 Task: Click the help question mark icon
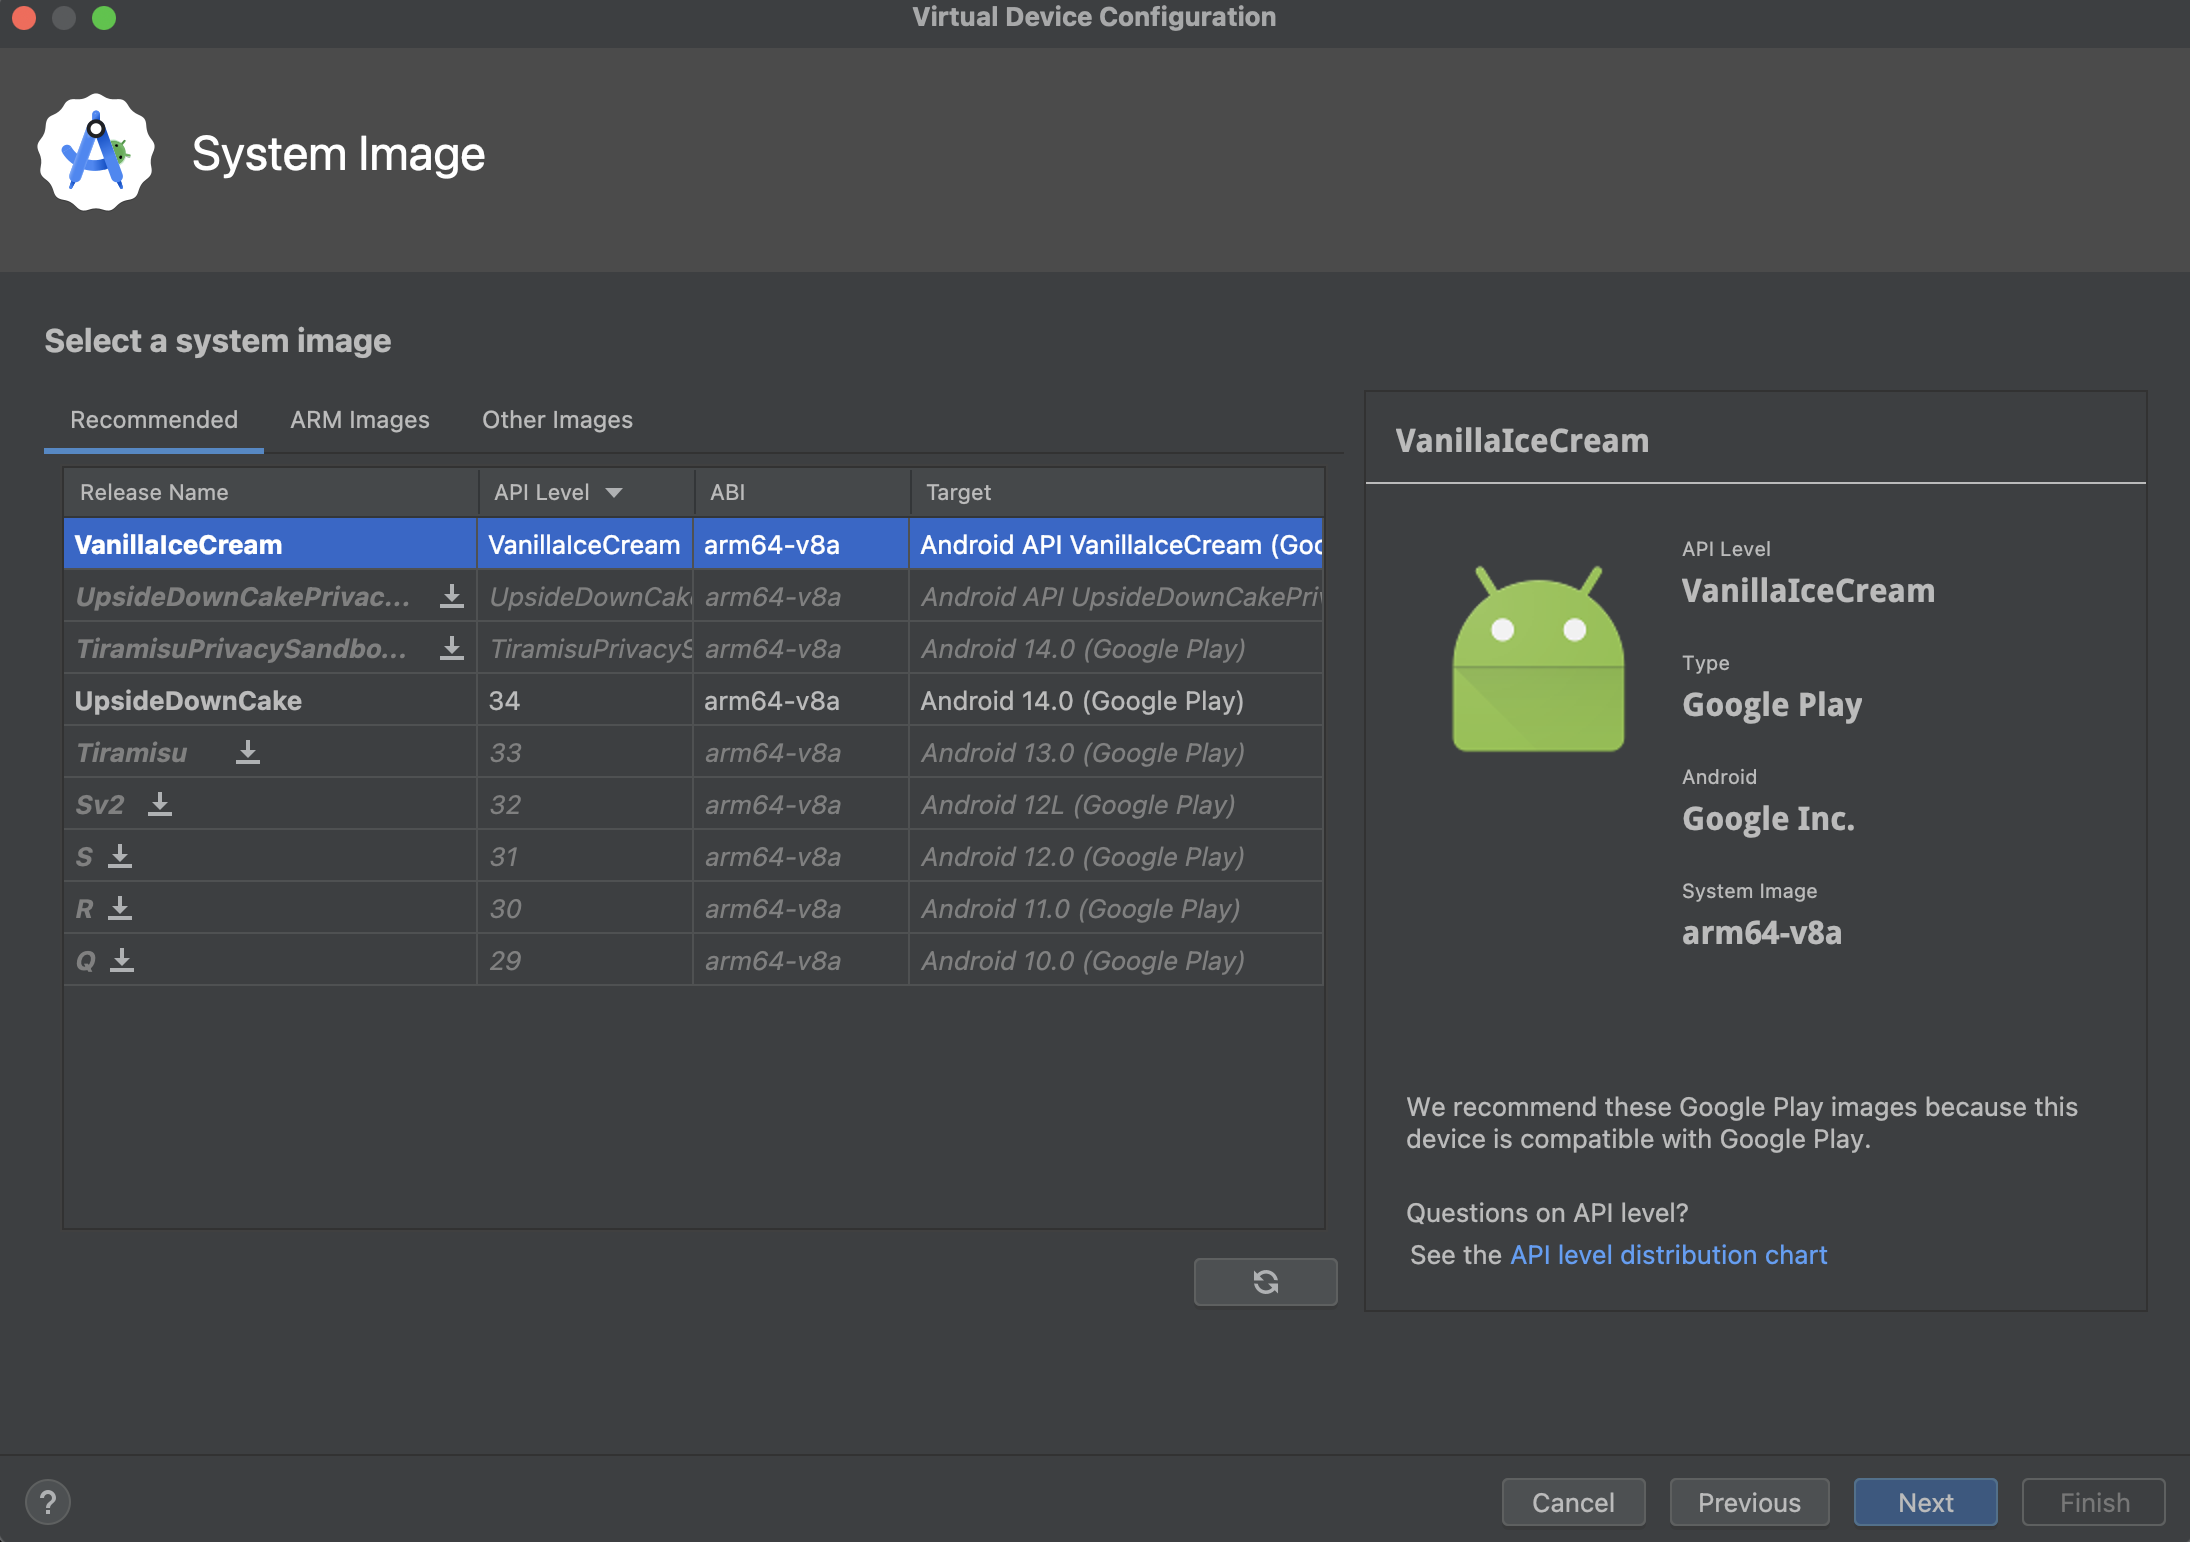pyautogui.click(x=47, y=1499)
